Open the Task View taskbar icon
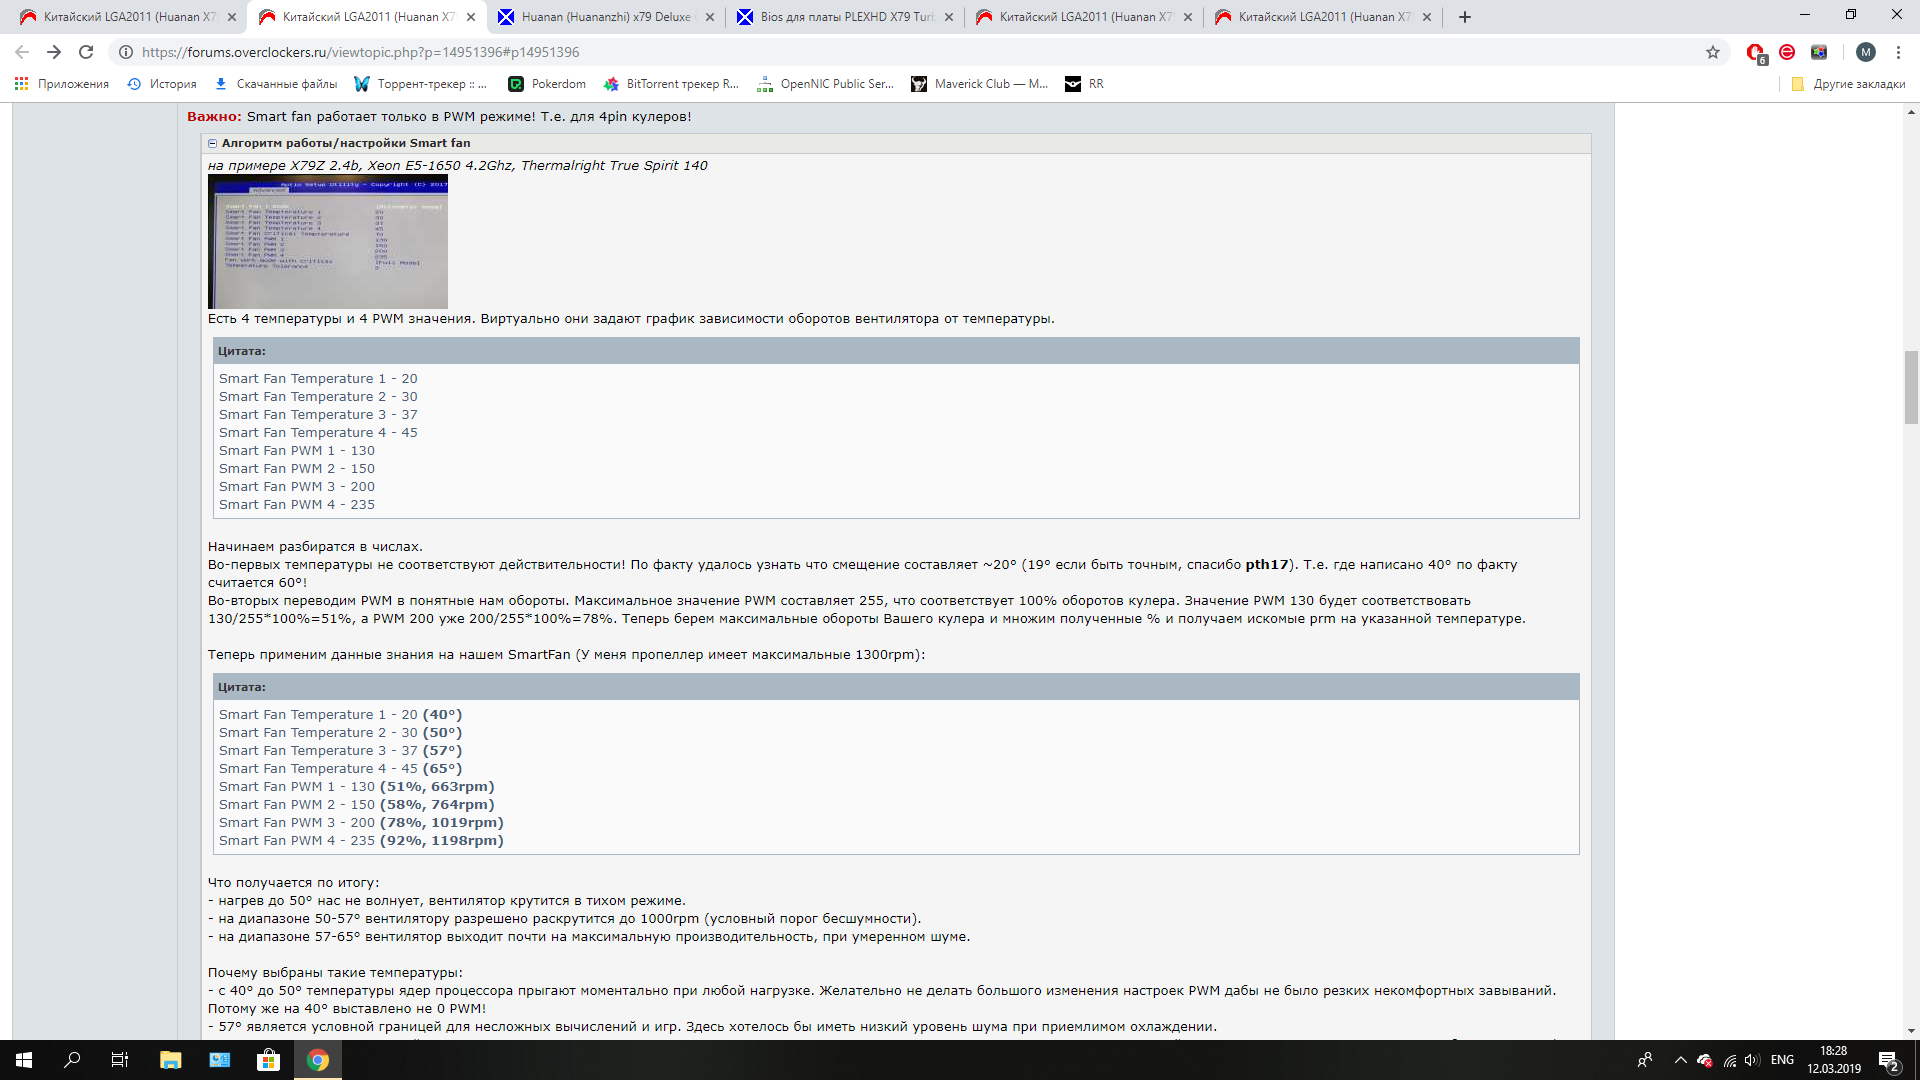 (120, 1060)
